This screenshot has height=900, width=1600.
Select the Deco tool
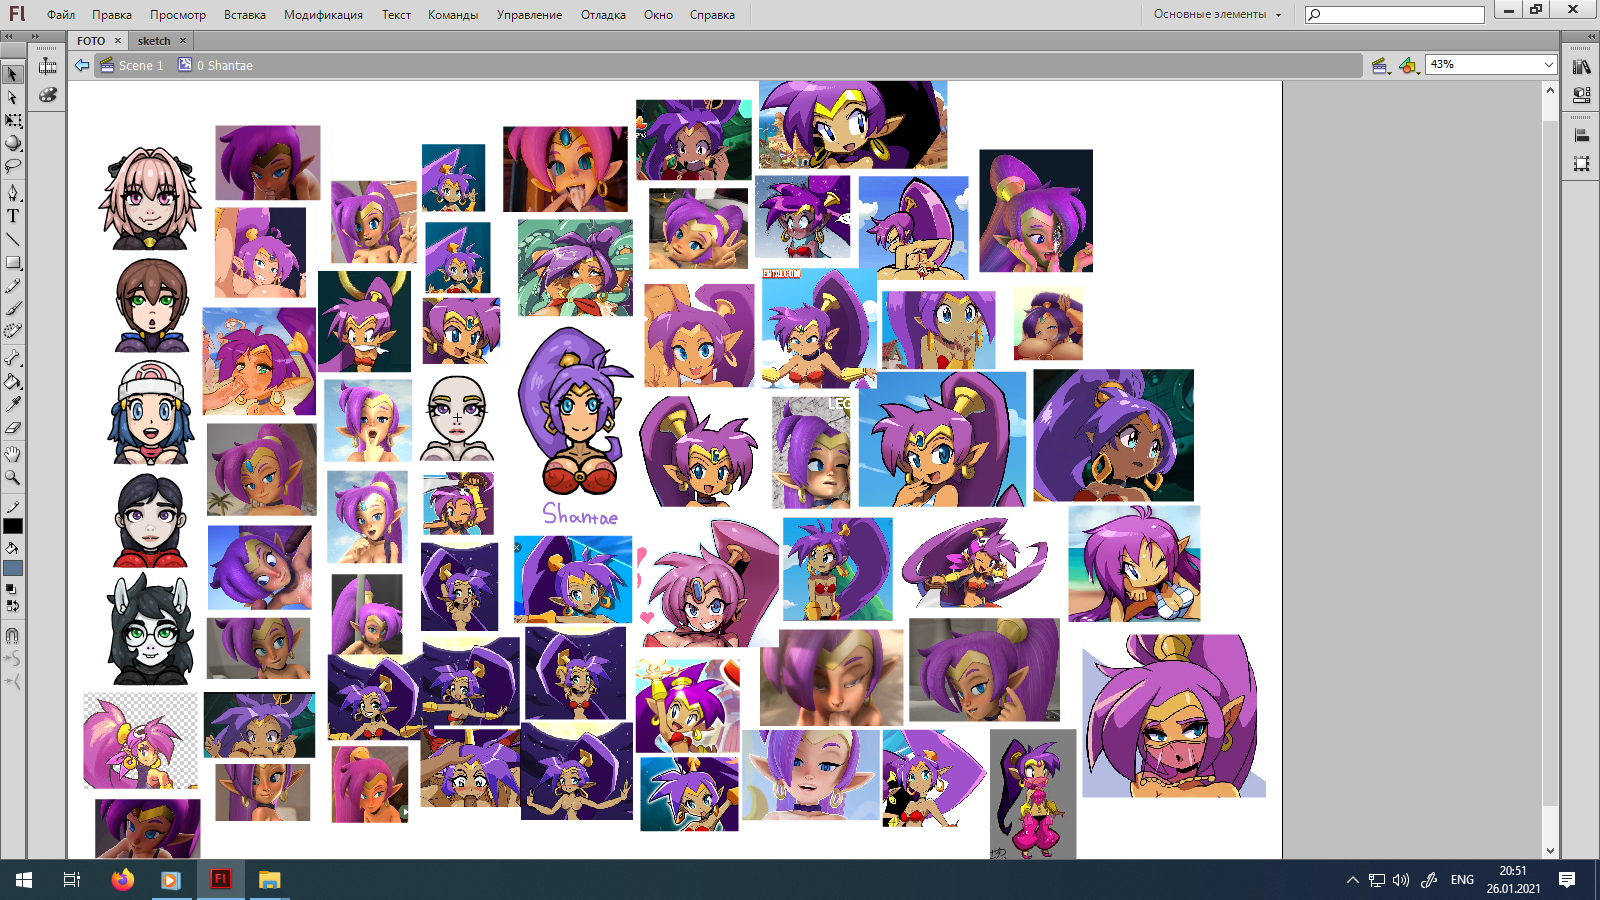(x=13, y=331)
